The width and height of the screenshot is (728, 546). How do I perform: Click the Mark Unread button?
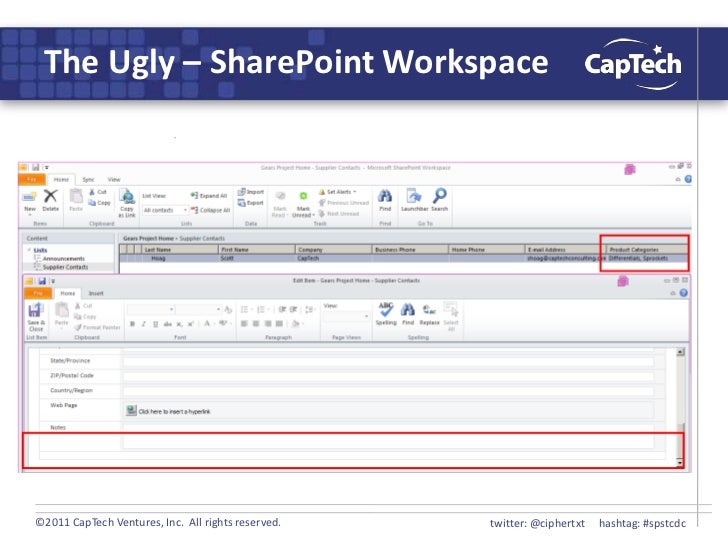(303, 204)
